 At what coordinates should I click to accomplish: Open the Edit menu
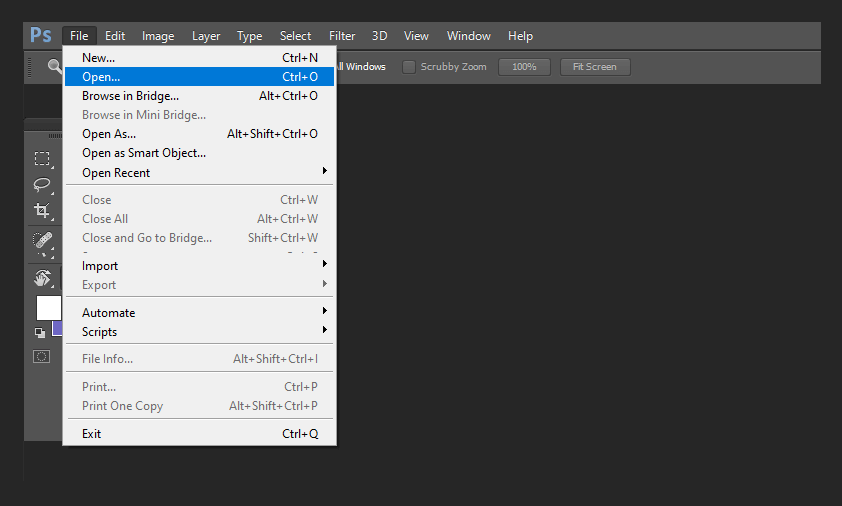tap(115, 36)
